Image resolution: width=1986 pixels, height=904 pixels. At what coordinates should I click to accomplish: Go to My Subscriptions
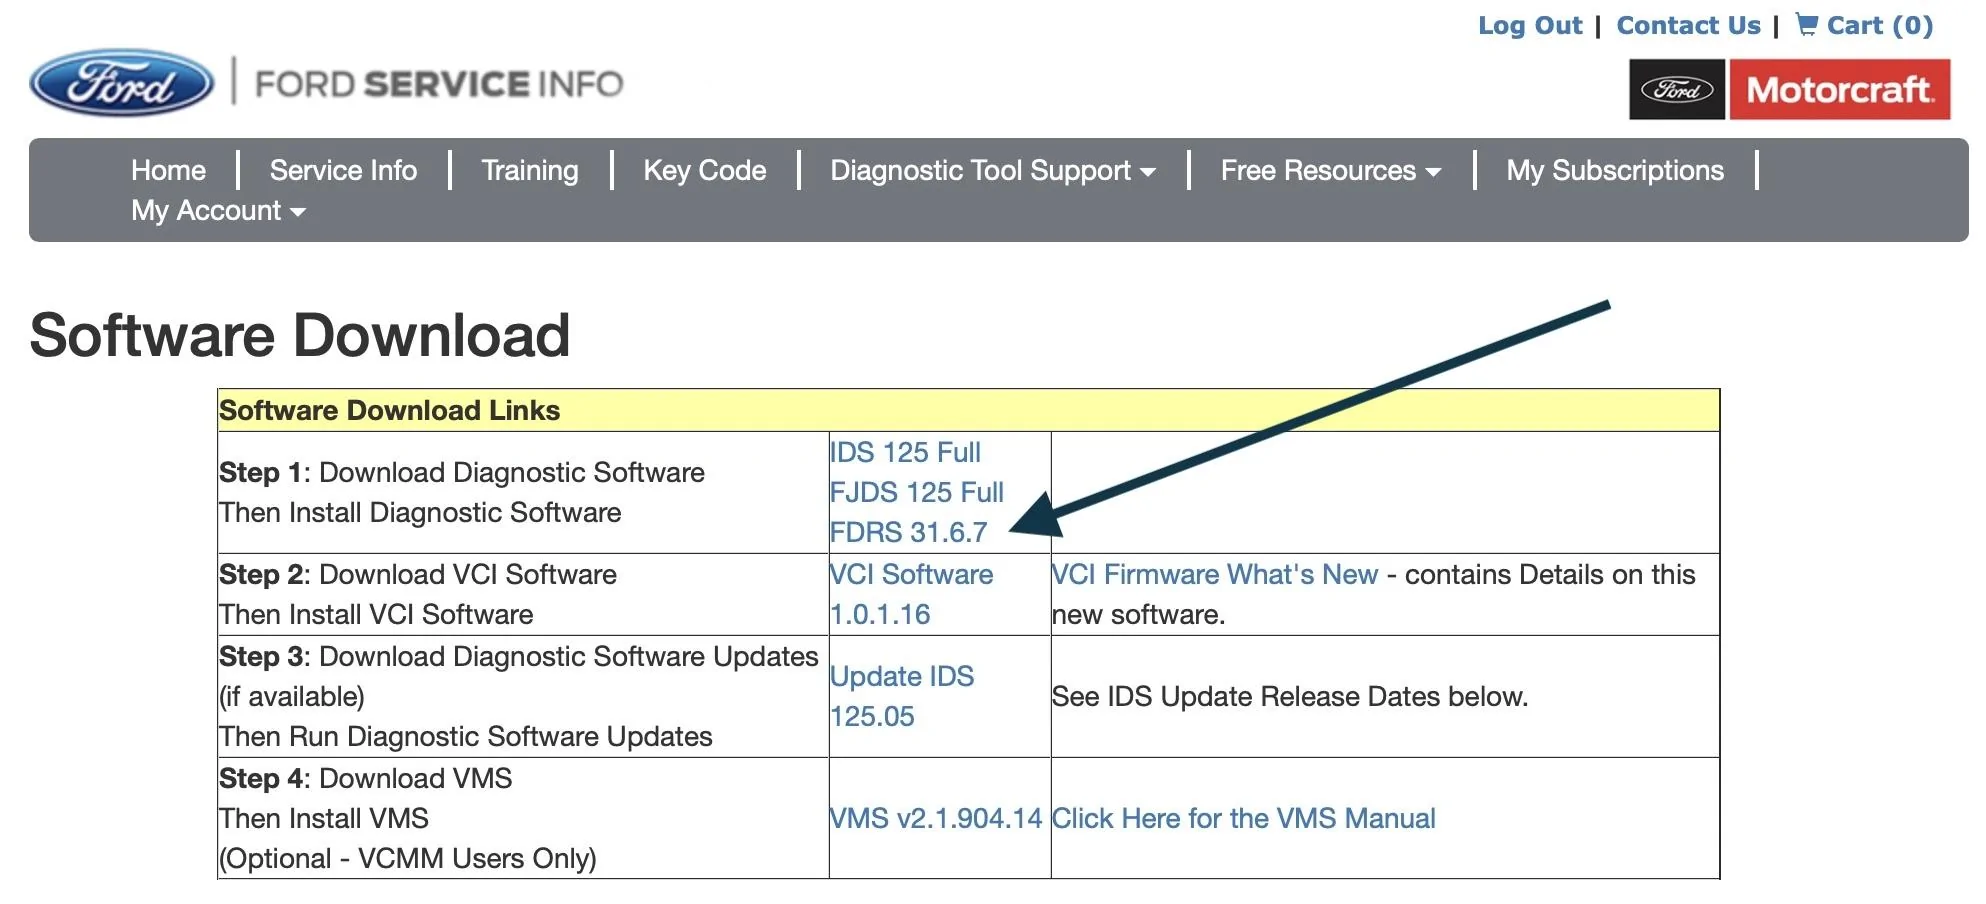(1614, 170)
